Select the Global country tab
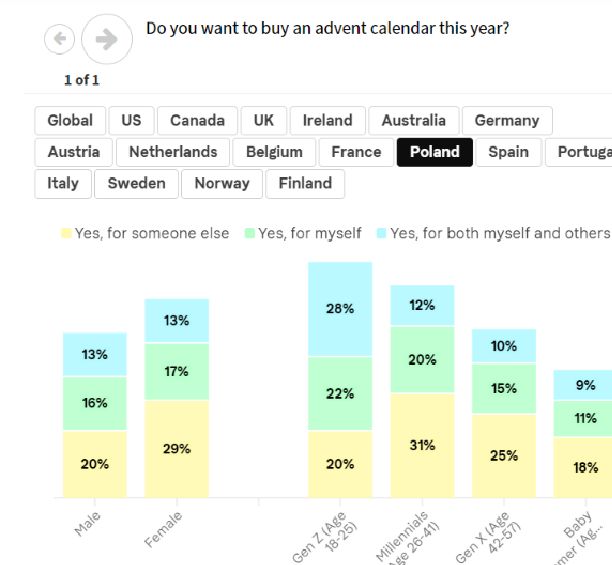 click(70, 120)
